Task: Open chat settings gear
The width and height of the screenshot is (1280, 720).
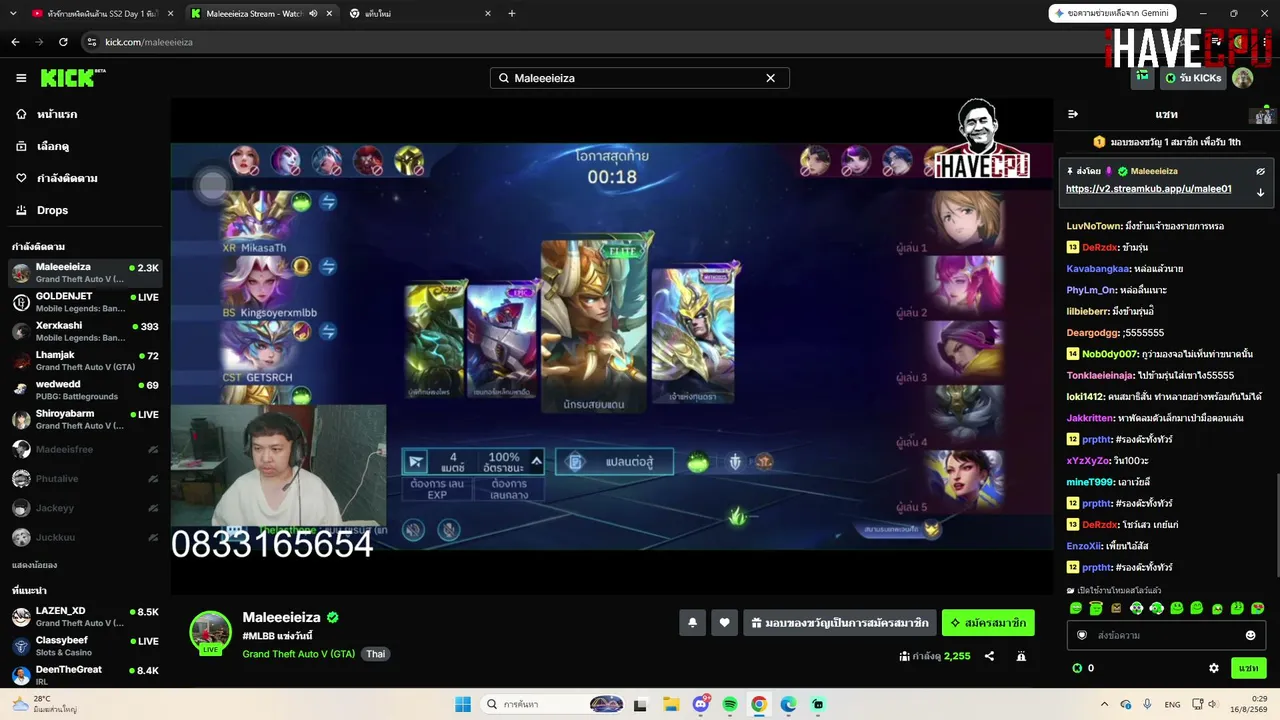Action: click(1214, 668)
